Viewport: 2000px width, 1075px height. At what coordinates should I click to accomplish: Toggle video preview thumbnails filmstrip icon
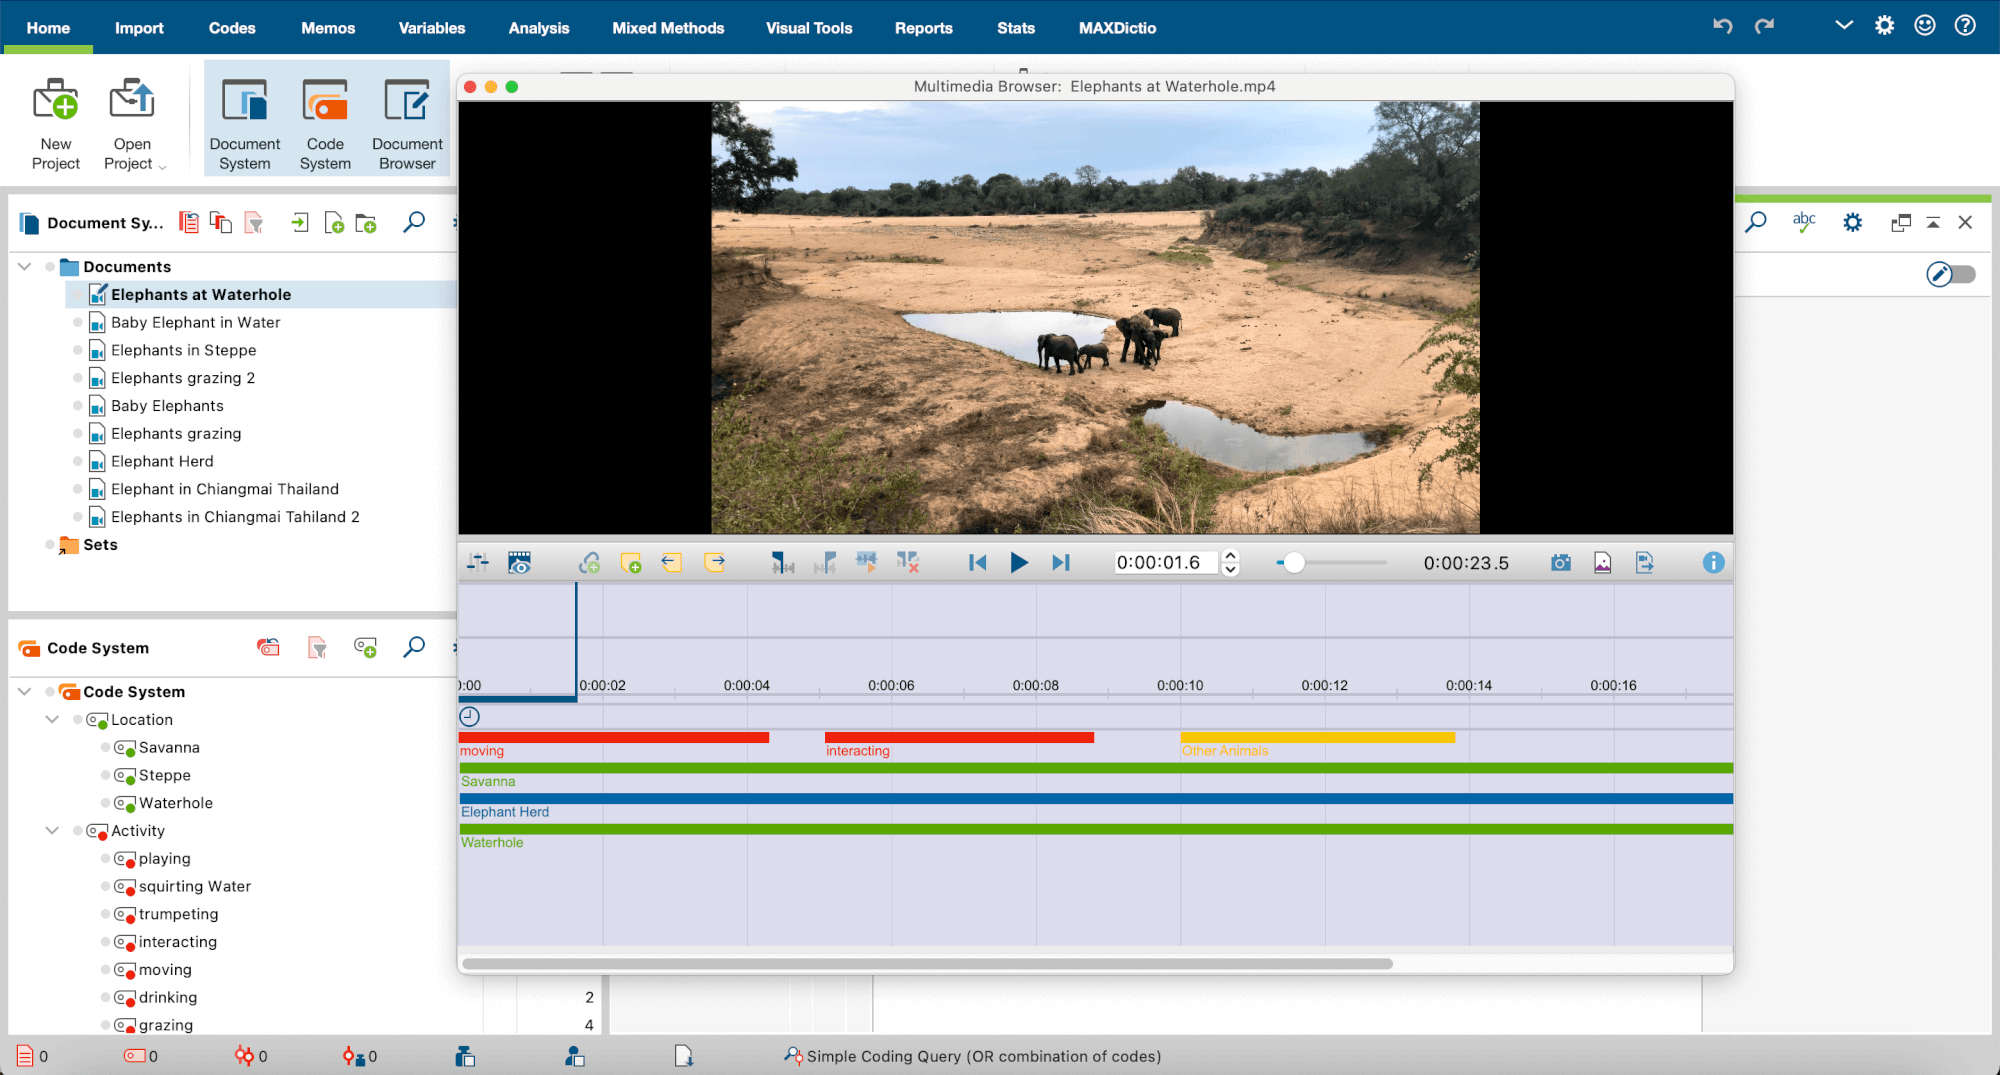coord(519,563)
